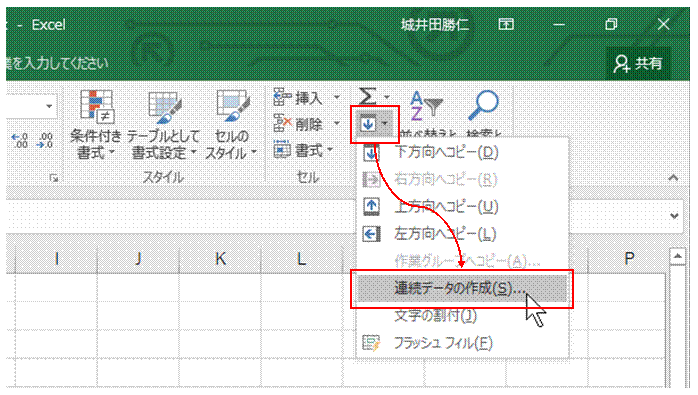The image size is (698, 395).
Task: Choose Justify (文字の割付)
Action: (463, 316)
